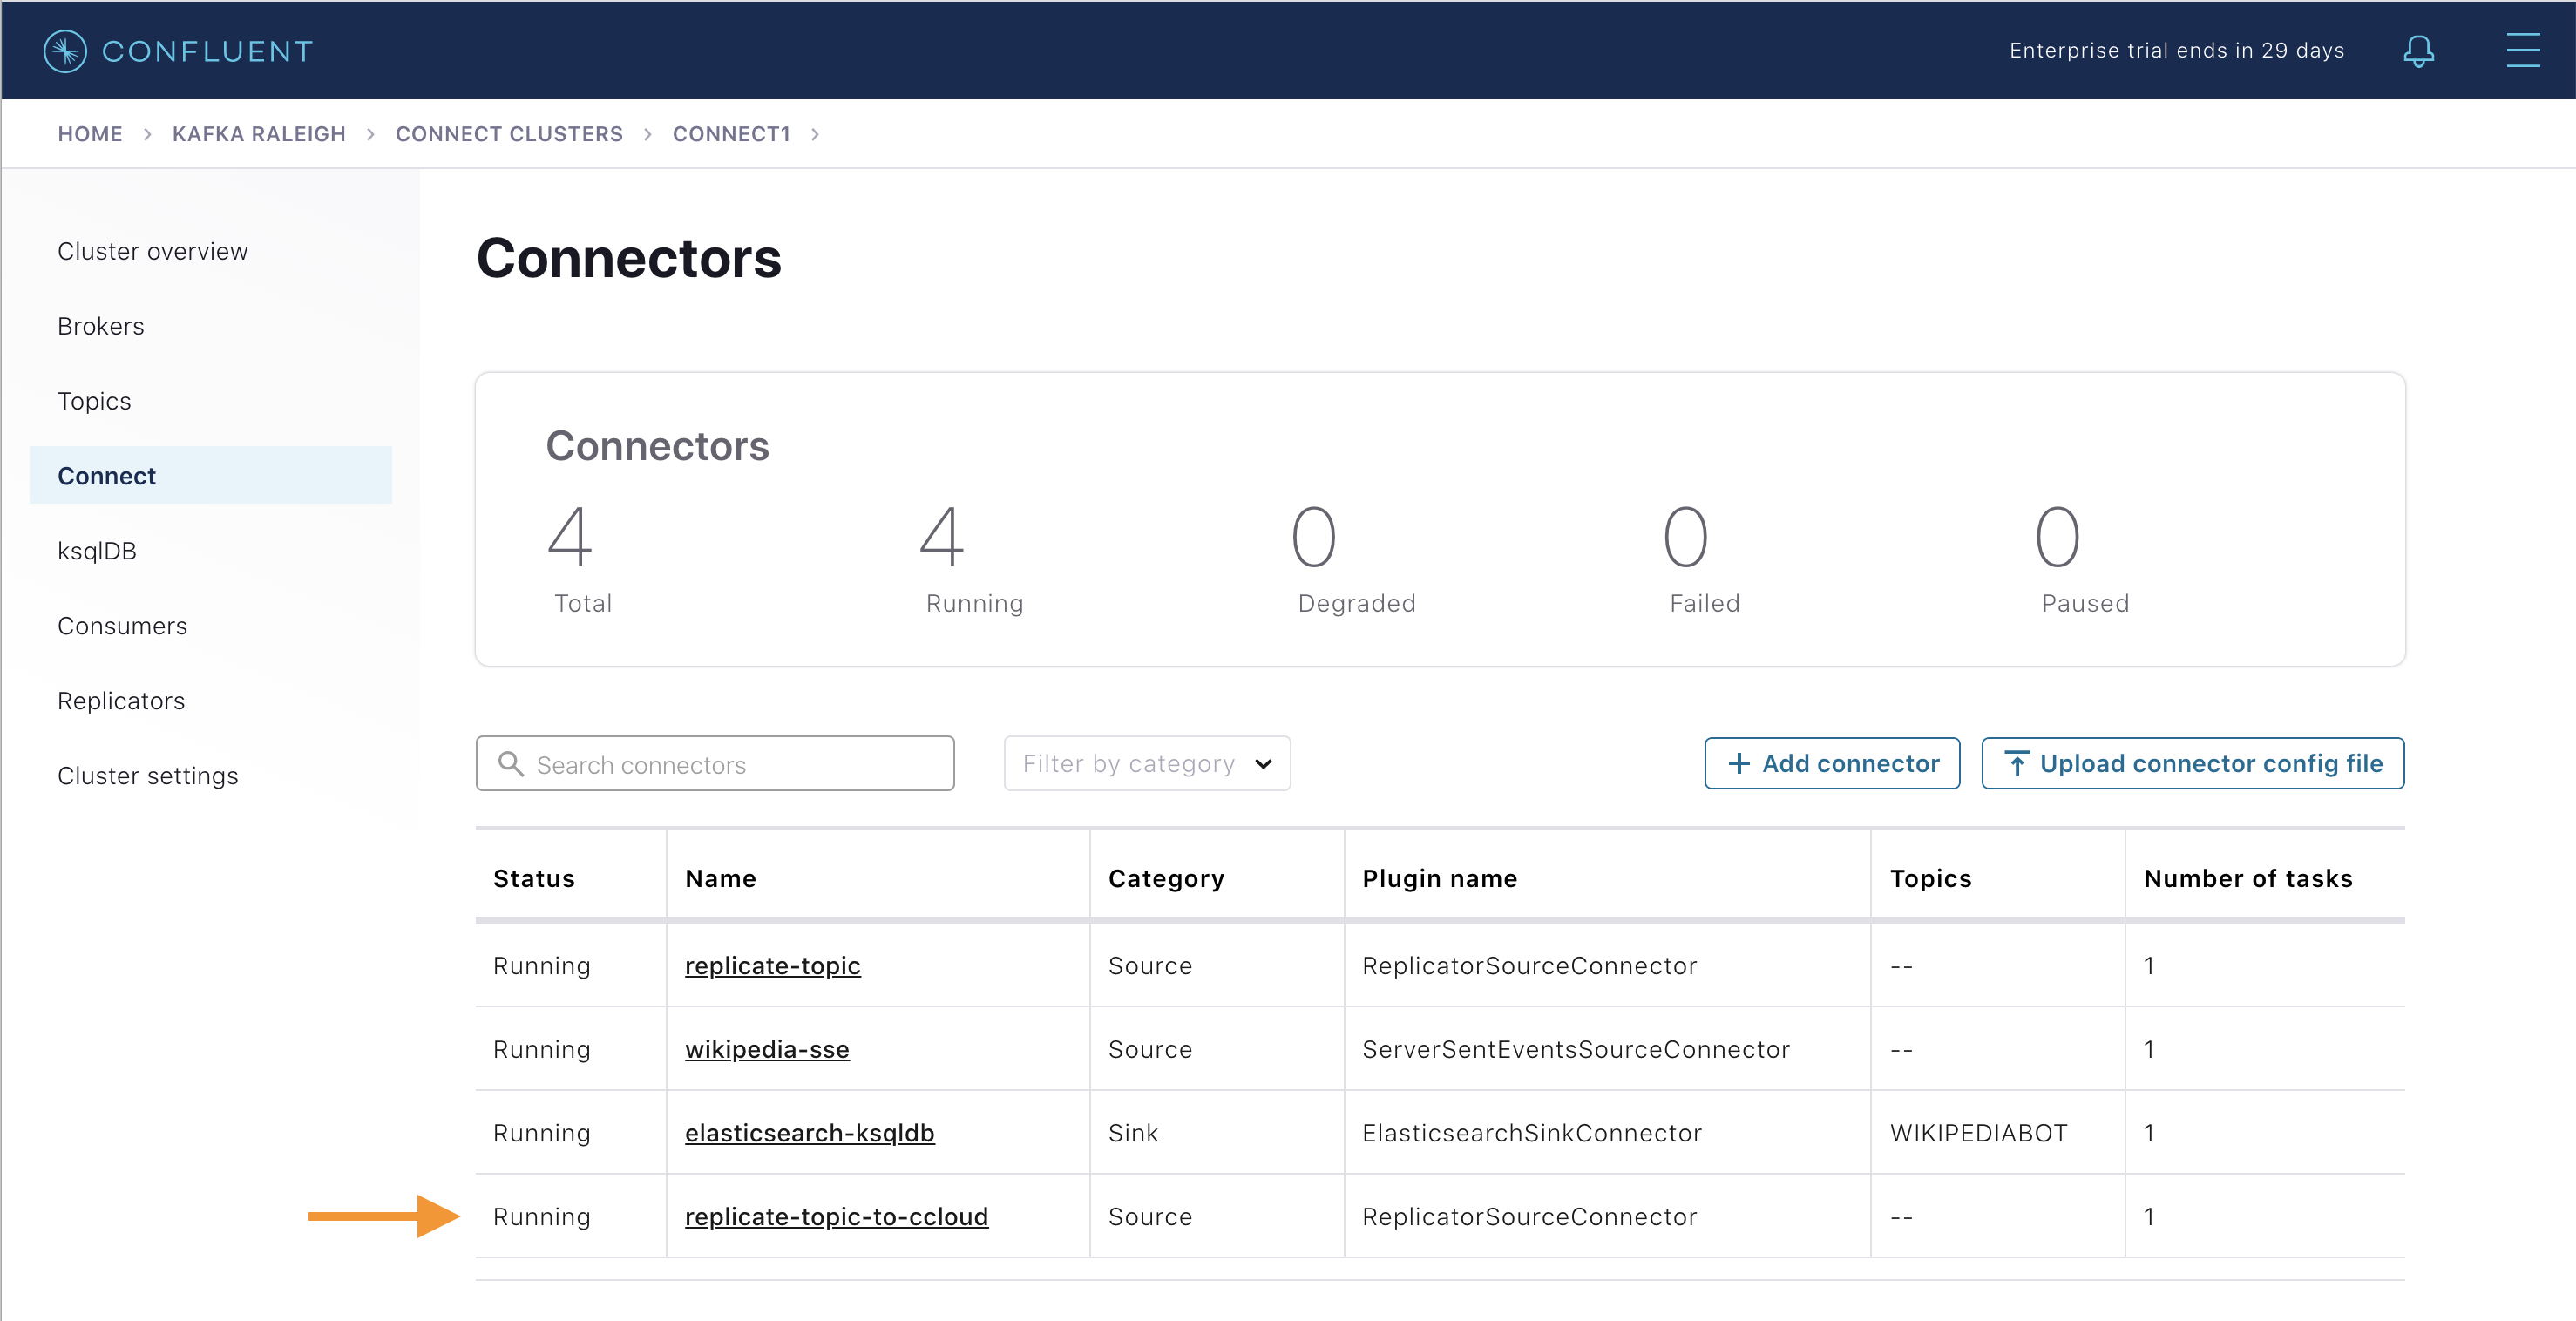
Task: Click the add connector plus icon
Action: [1735, 765]
